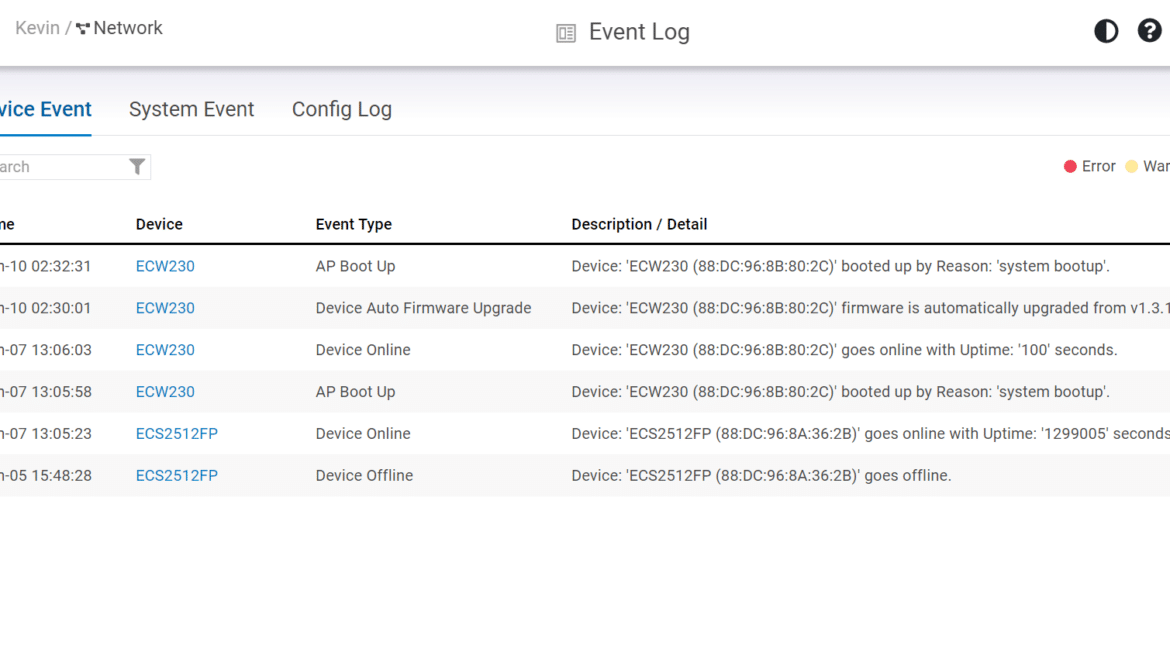Click the description with Uptime '100' seconds
Image resolution: width=1170 pixels, height=663 pixels.
[x=845, y=350]
